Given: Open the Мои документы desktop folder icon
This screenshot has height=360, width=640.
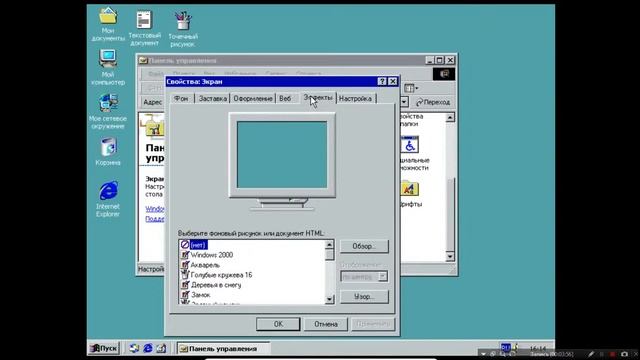Looking at the screenshot, I should pyautogui.click(x=108, y=16).
